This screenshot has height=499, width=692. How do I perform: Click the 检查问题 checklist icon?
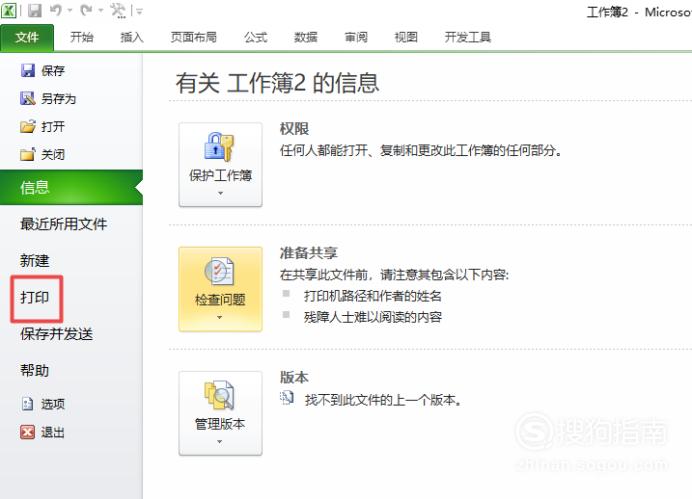click(219, 271)
